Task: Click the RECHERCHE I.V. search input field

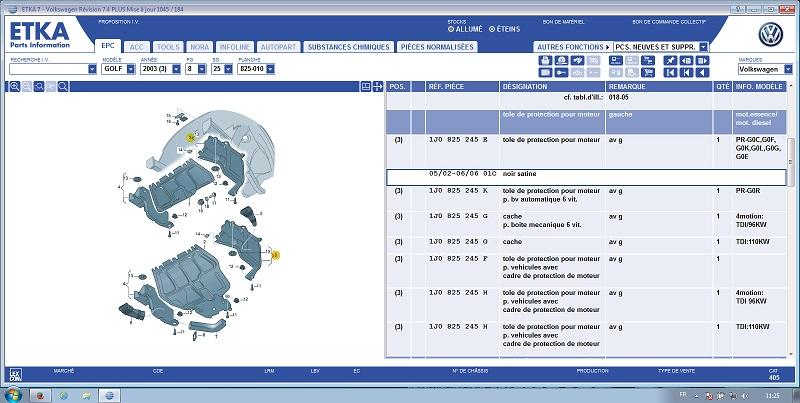Action: pyautogui.click(x=48, y=69)
